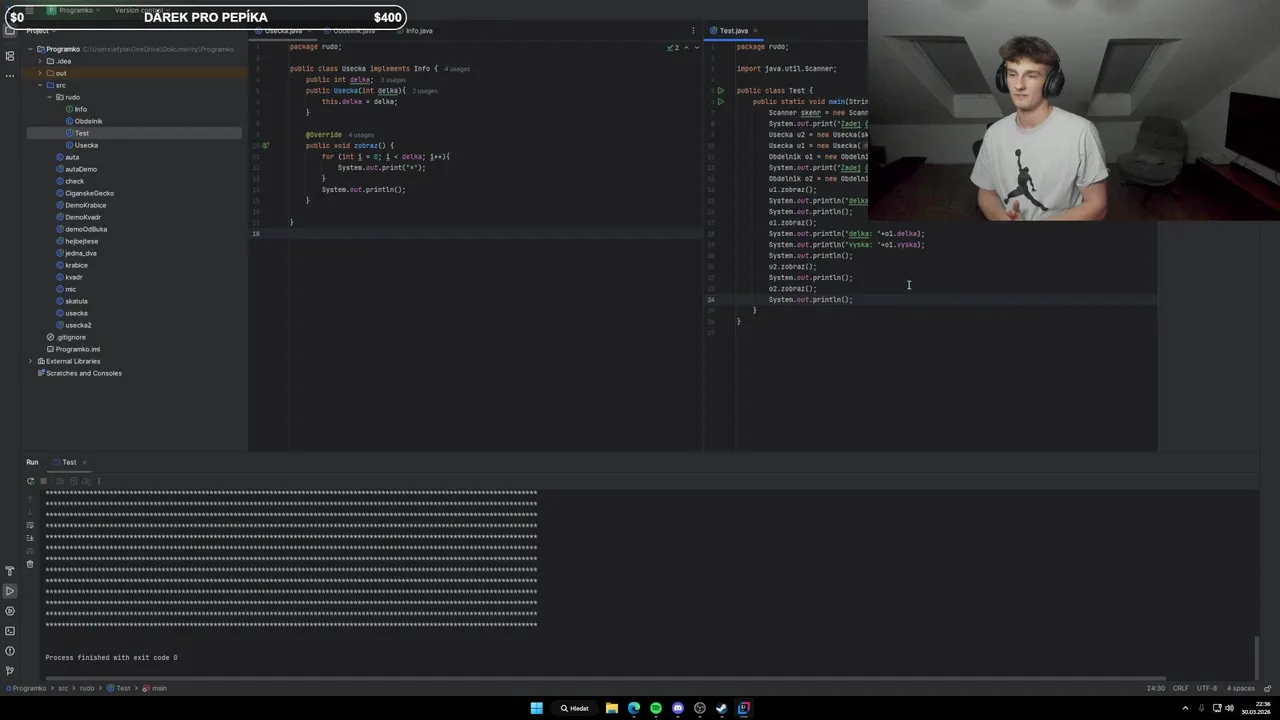Click run gutter icon beside main method

[720, 102]
